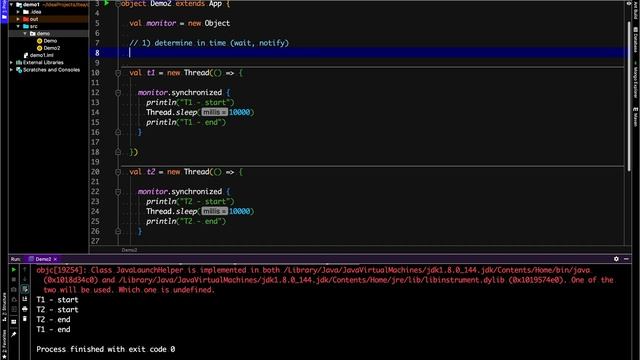Expand Scratches and Consoles node
Screen dimensions: 640x360
[x=11, y=70]
